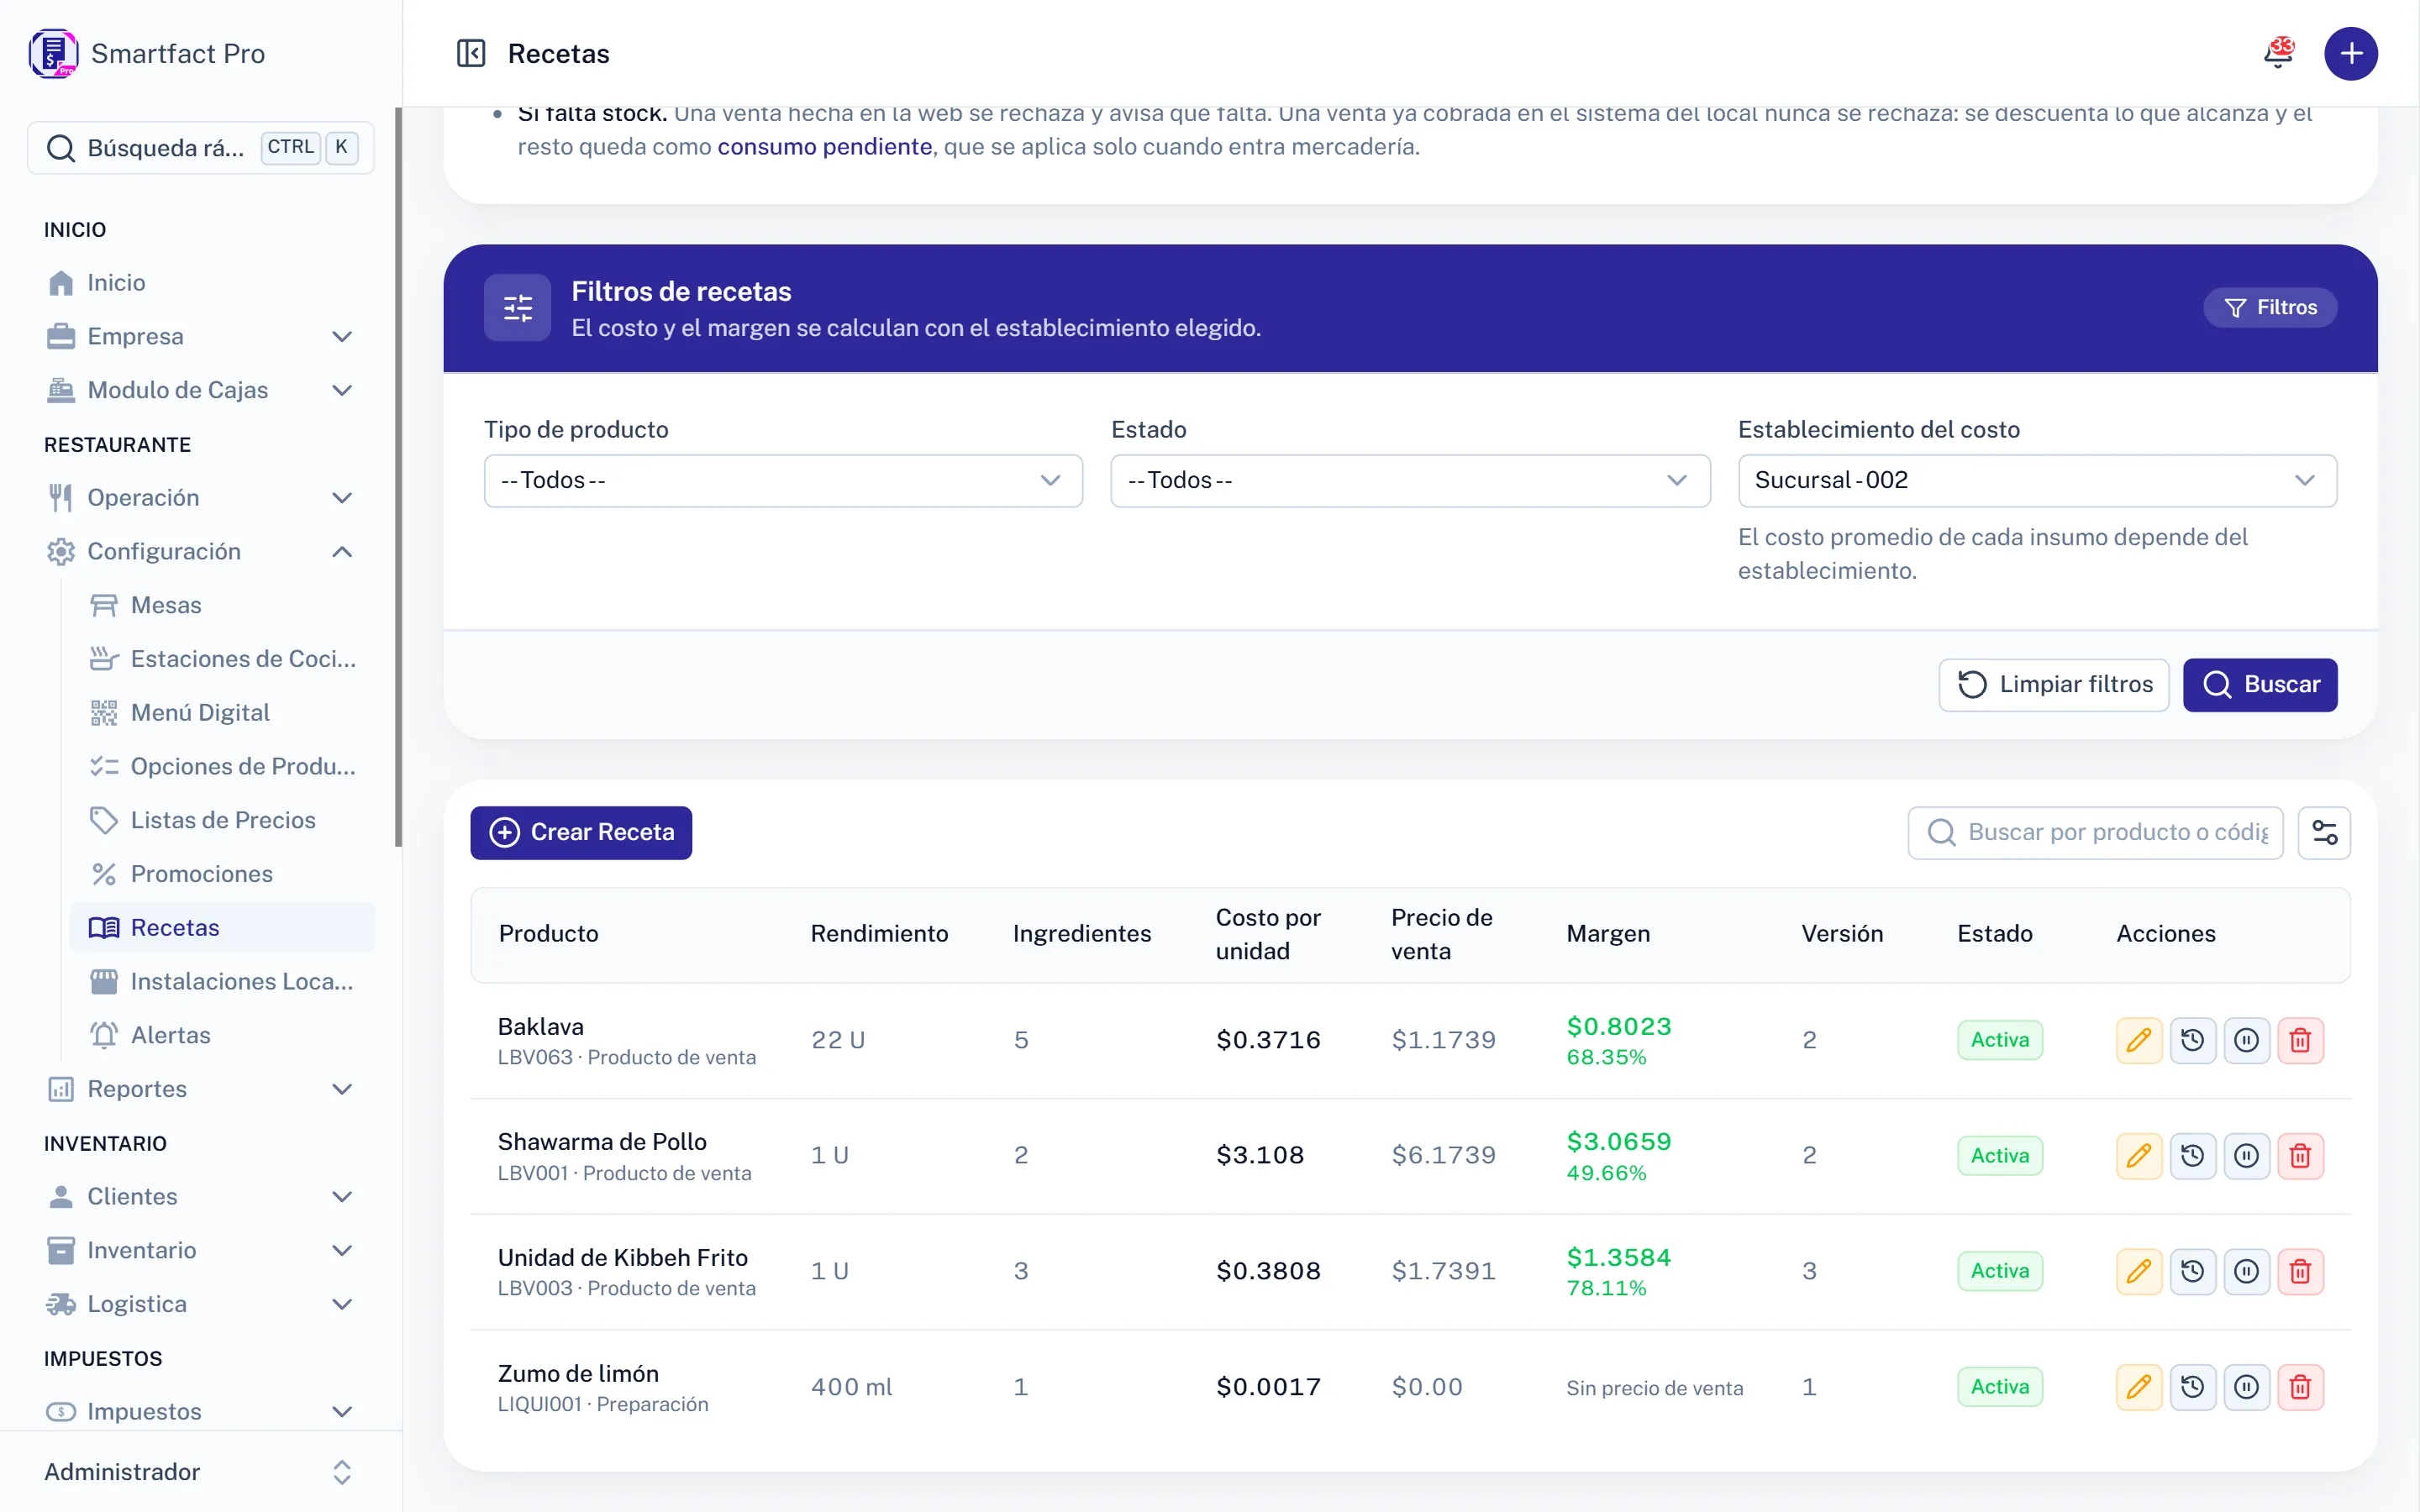Open Administrador account switcher
Image resolution: width=2420 pixels, height=1512 pixels.
[200, 1471]
